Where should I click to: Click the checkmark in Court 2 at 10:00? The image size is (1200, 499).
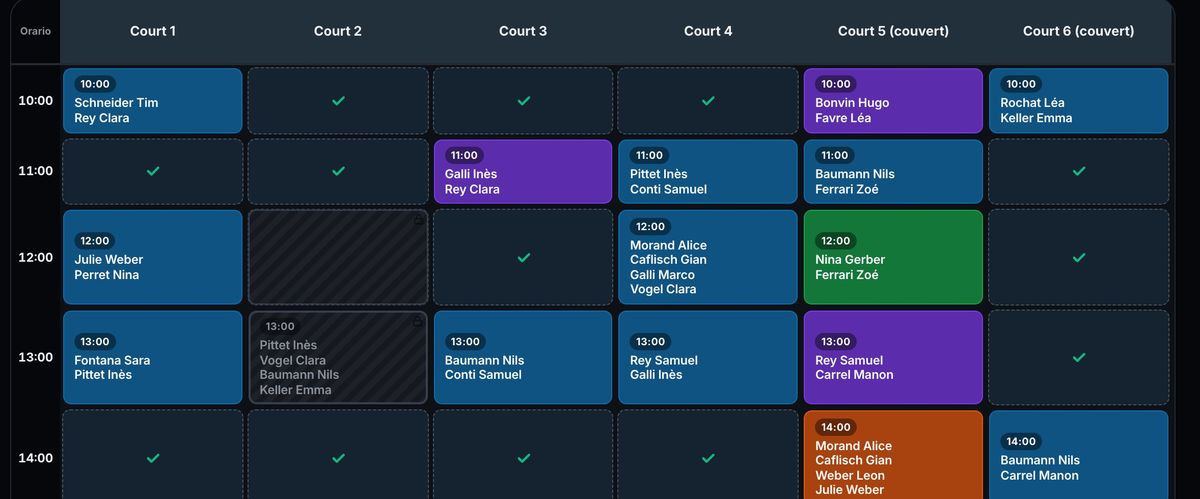click(x=338, y=101)
